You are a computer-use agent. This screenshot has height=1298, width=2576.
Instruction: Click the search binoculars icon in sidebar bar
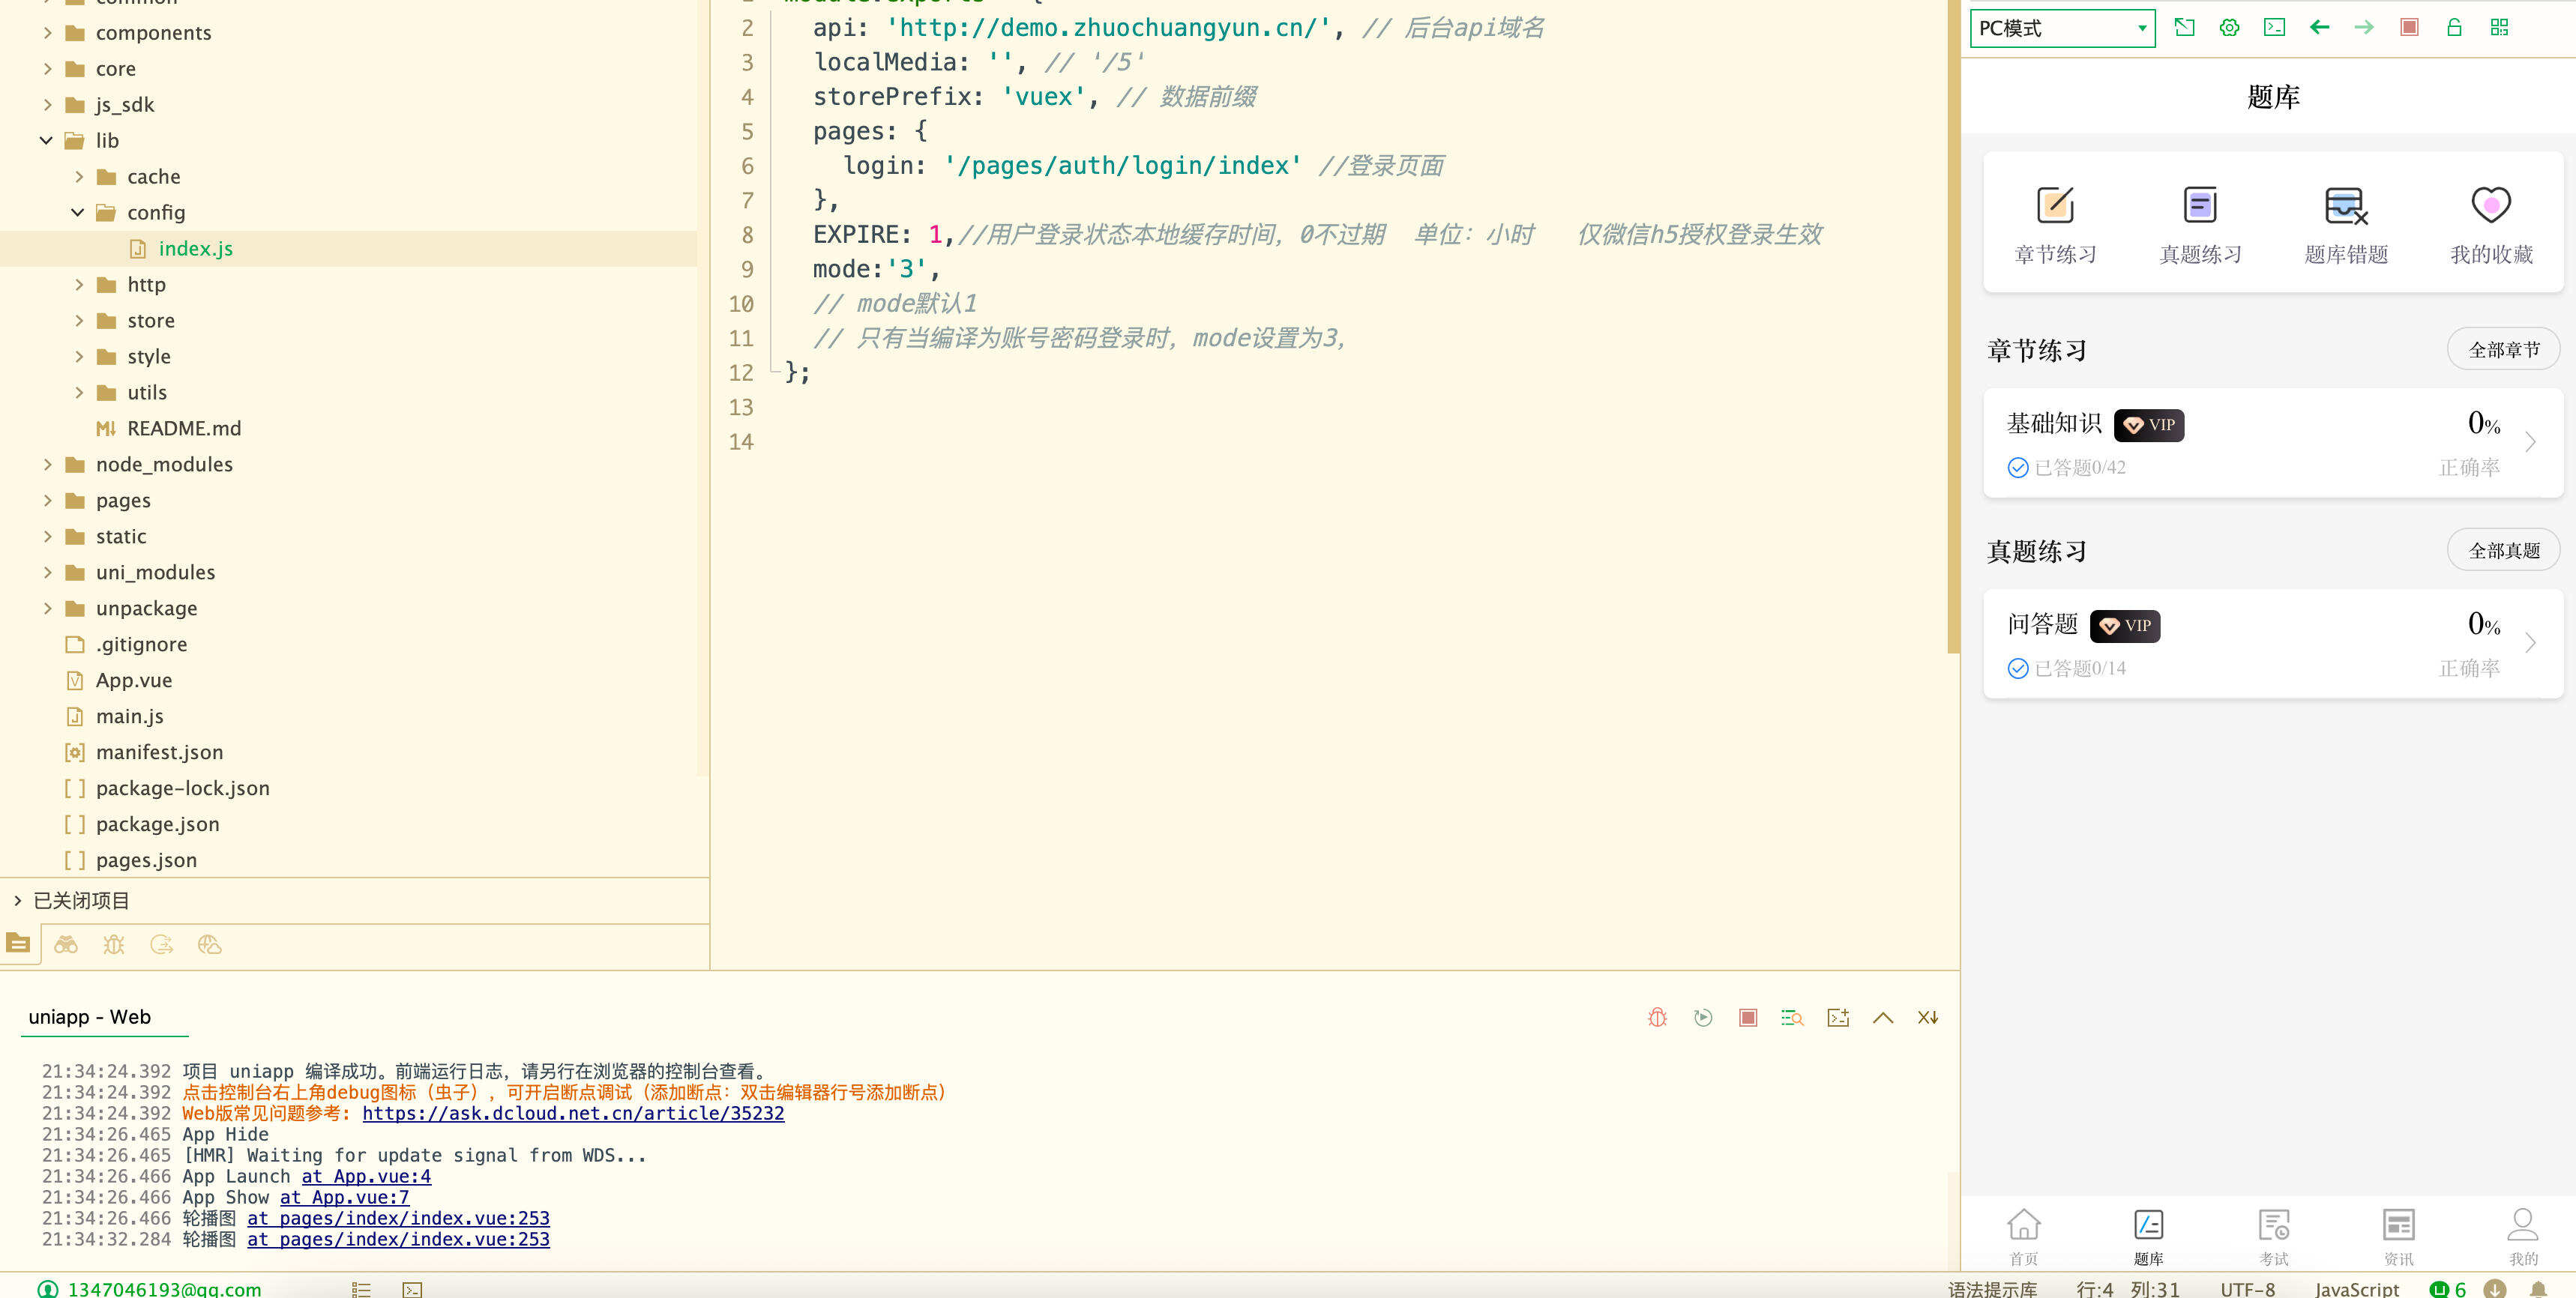(66, 944)
